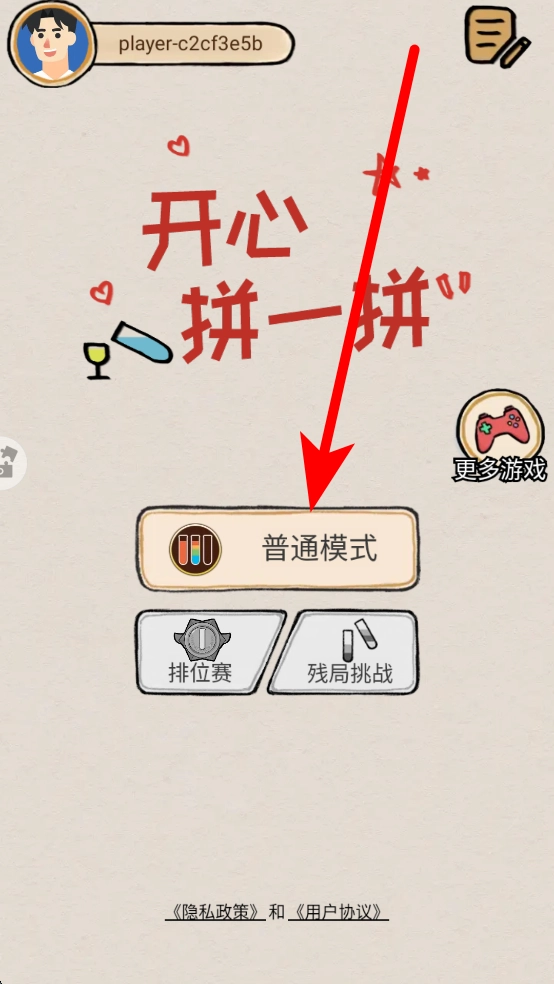Select the 残局挑战 endgame challenge tab

point(346,652)
